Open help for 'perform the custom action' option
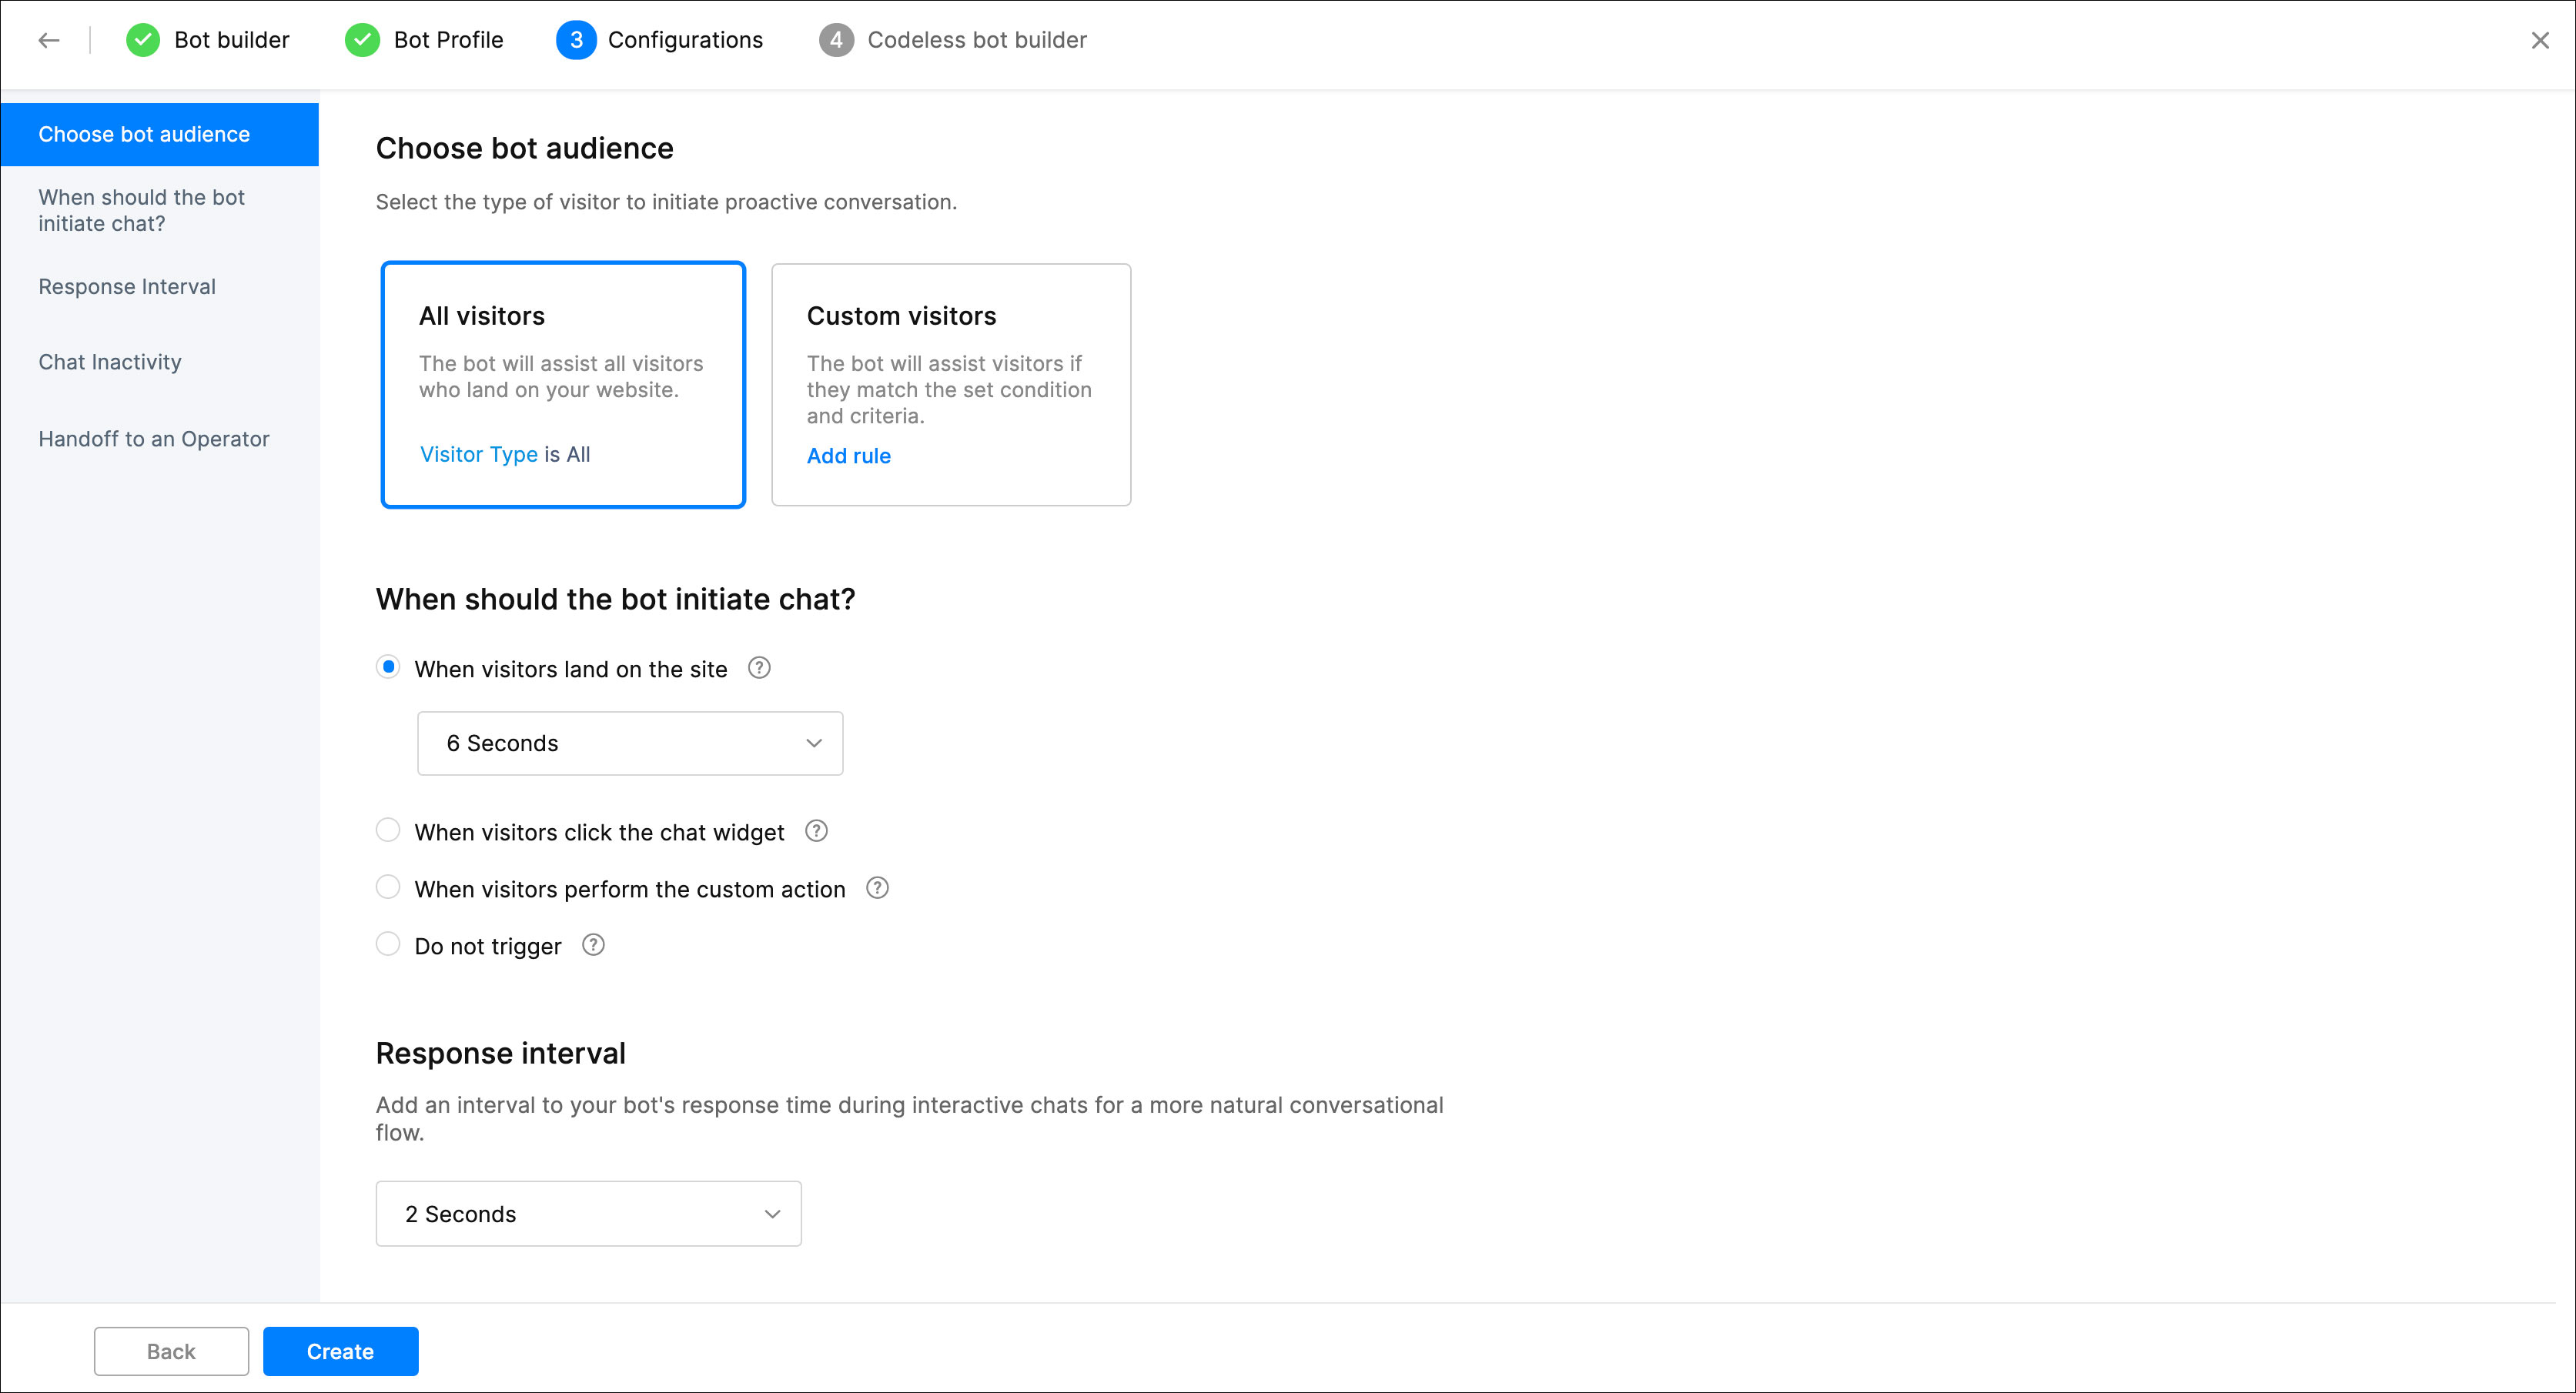The image size is (2576, 1393). tap(877, 888)
